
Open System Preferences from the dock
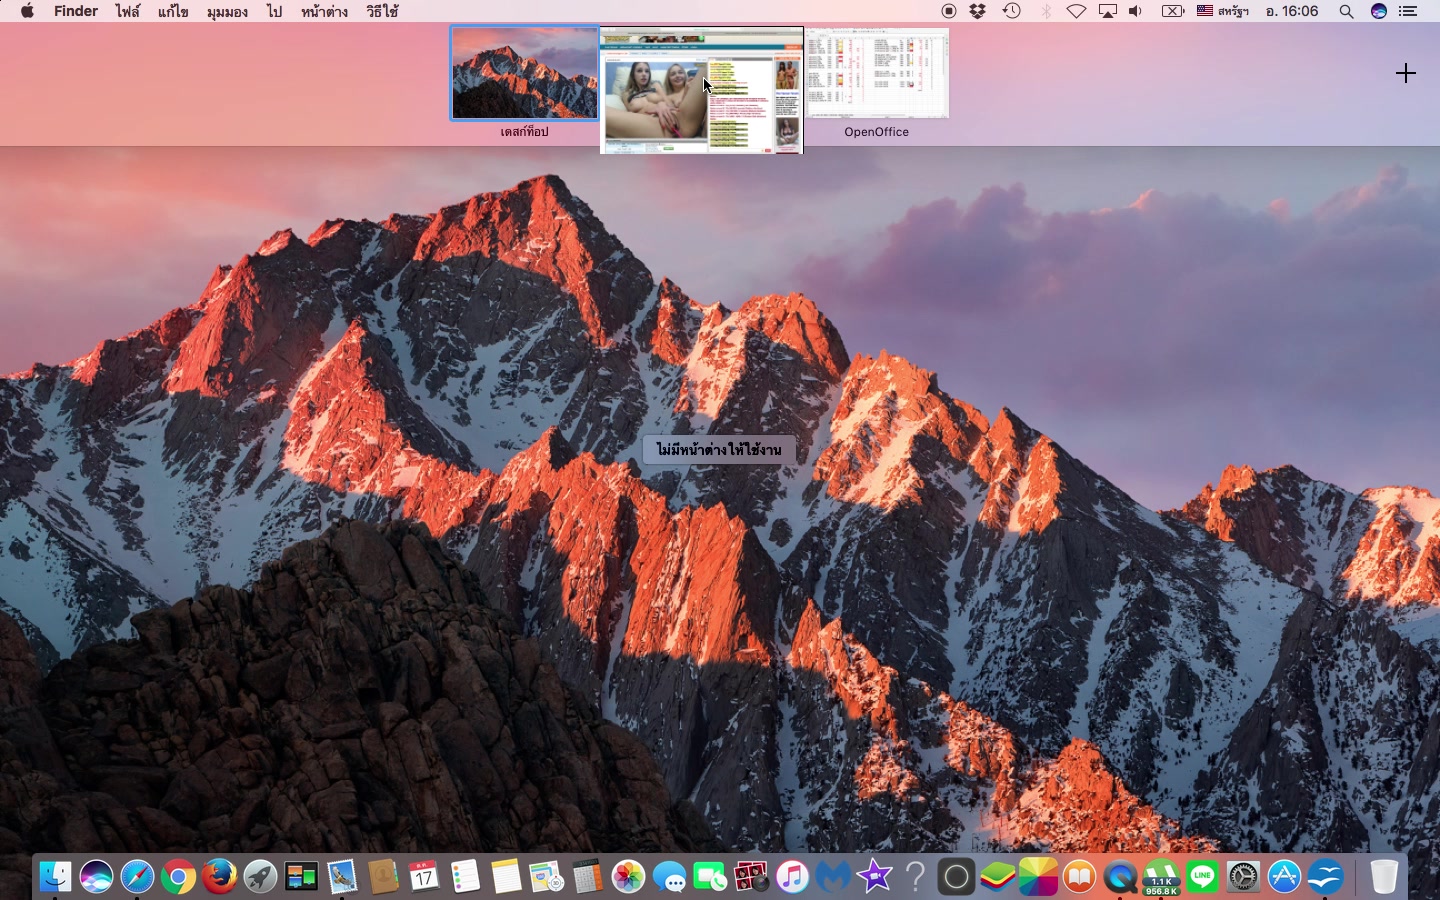coord(1243,877)
